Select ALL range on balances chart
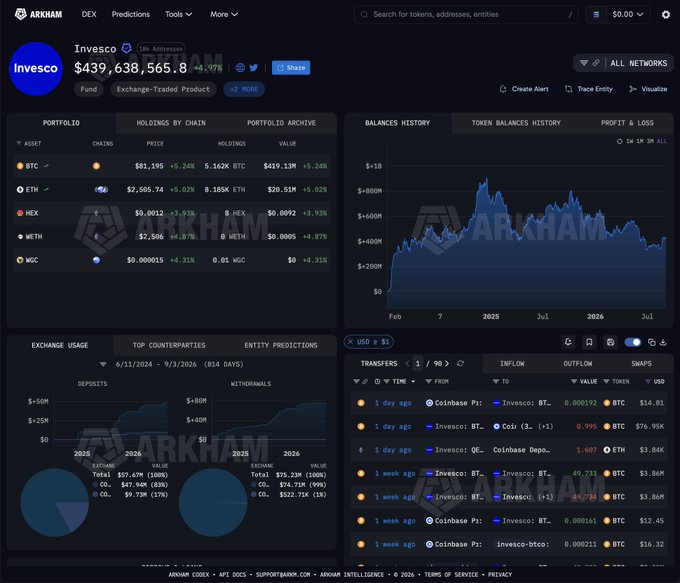 coord(662,141)
